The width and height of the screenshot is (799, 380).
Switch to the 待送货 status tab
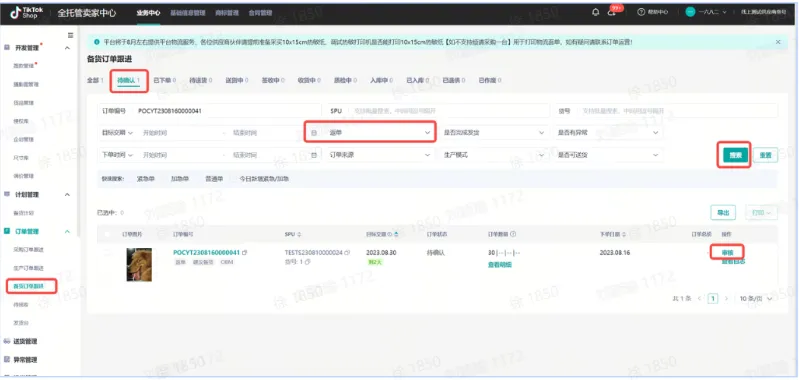pos(201,80)
